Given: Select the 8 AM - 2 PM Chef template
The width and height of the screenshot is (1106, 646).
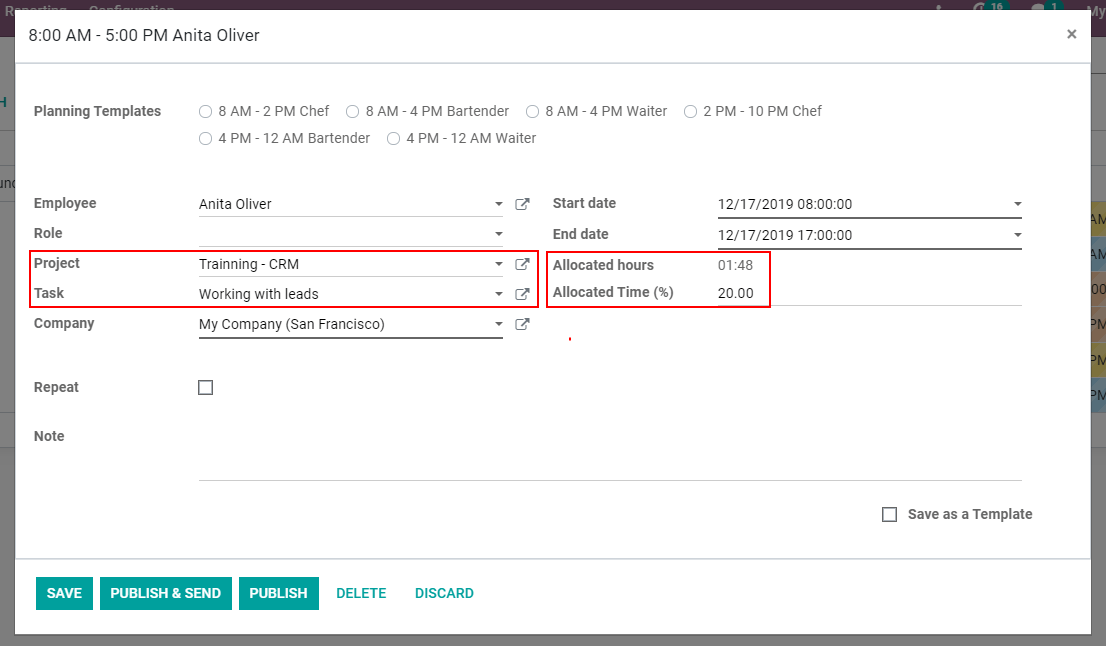Looking at the screenshot, I should point(205,111).
